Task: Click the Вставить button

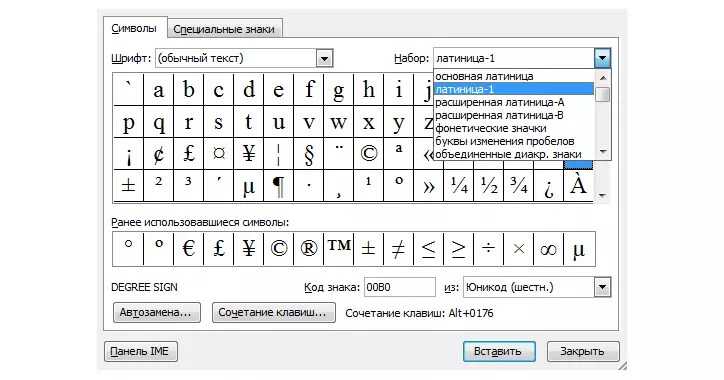Action: (499, 351)
